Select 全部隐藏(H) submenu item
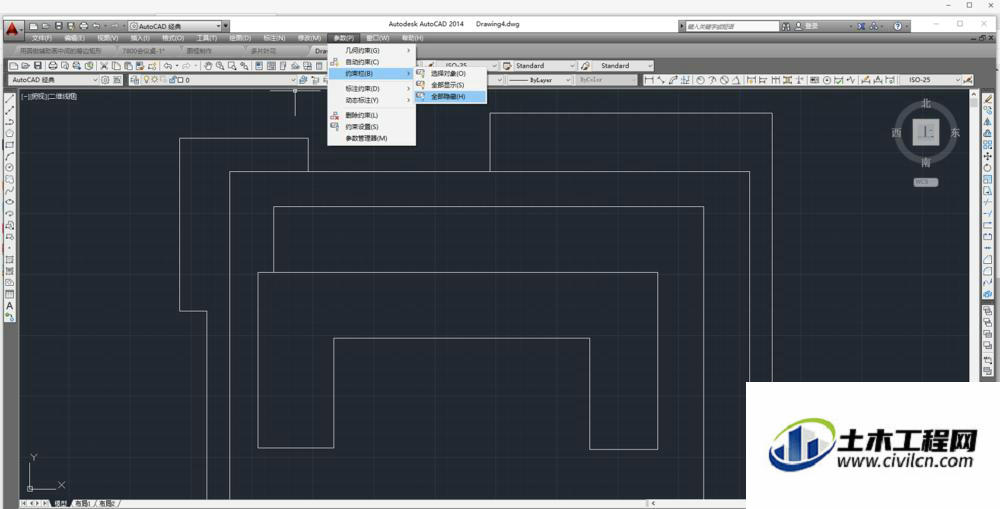The image size is (1000, 509). tap(450, 96)
